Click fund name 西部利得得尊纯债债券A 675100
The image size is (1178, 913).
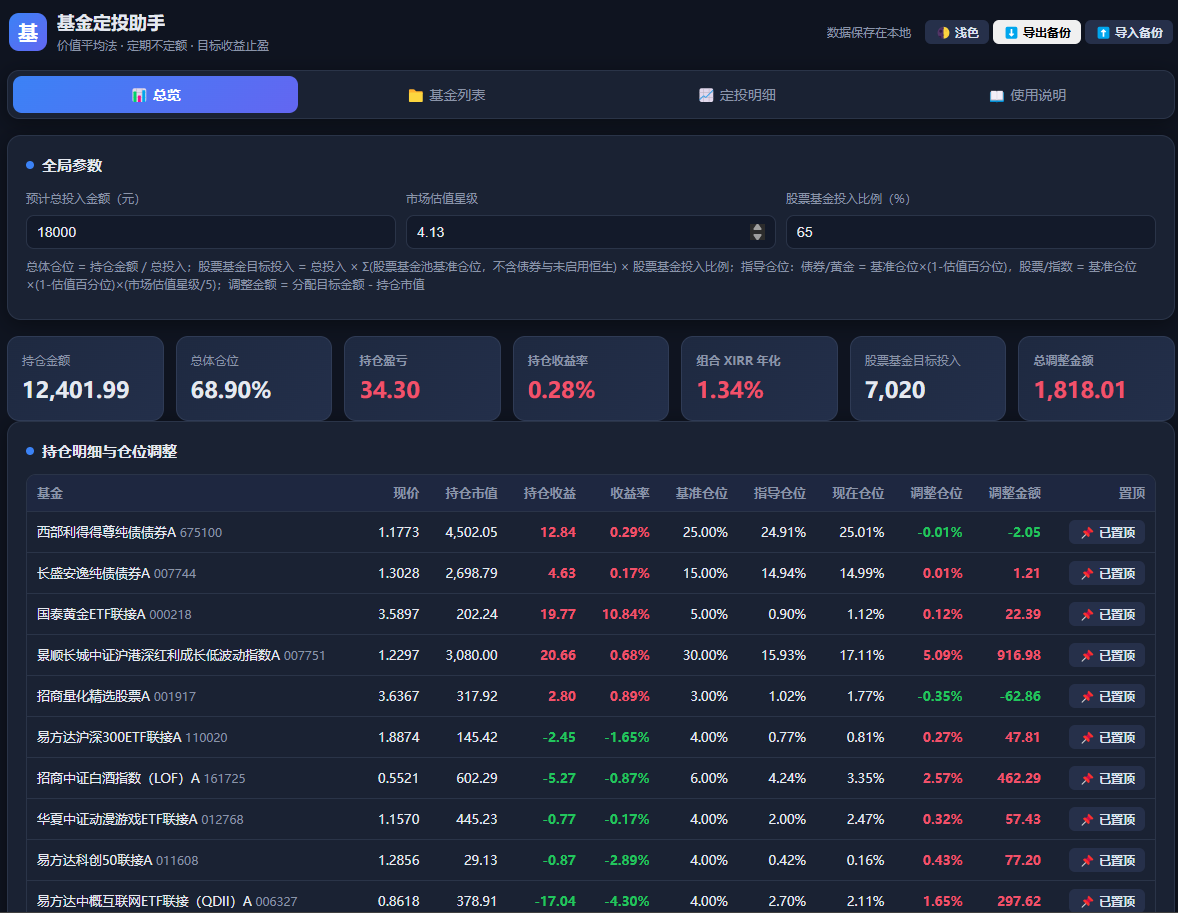tap(129, 532)
